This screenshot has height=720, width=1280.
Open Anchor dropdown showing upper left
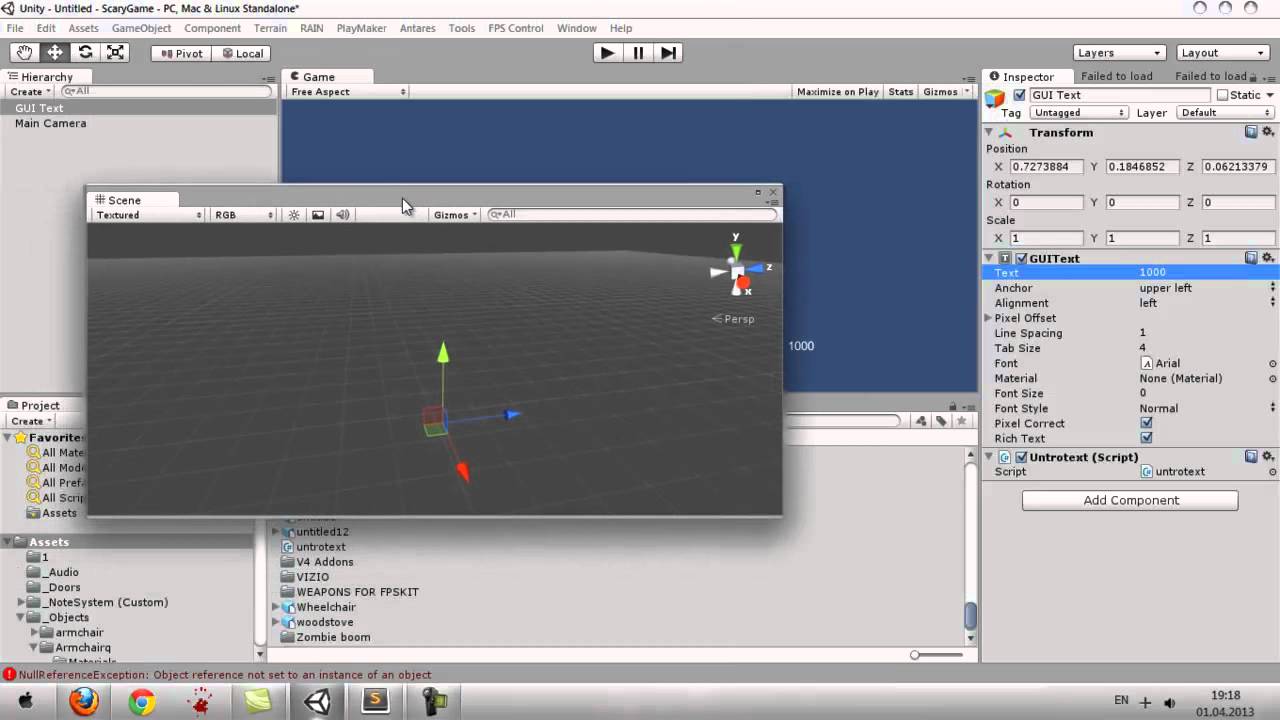(x=1207, y=288)
